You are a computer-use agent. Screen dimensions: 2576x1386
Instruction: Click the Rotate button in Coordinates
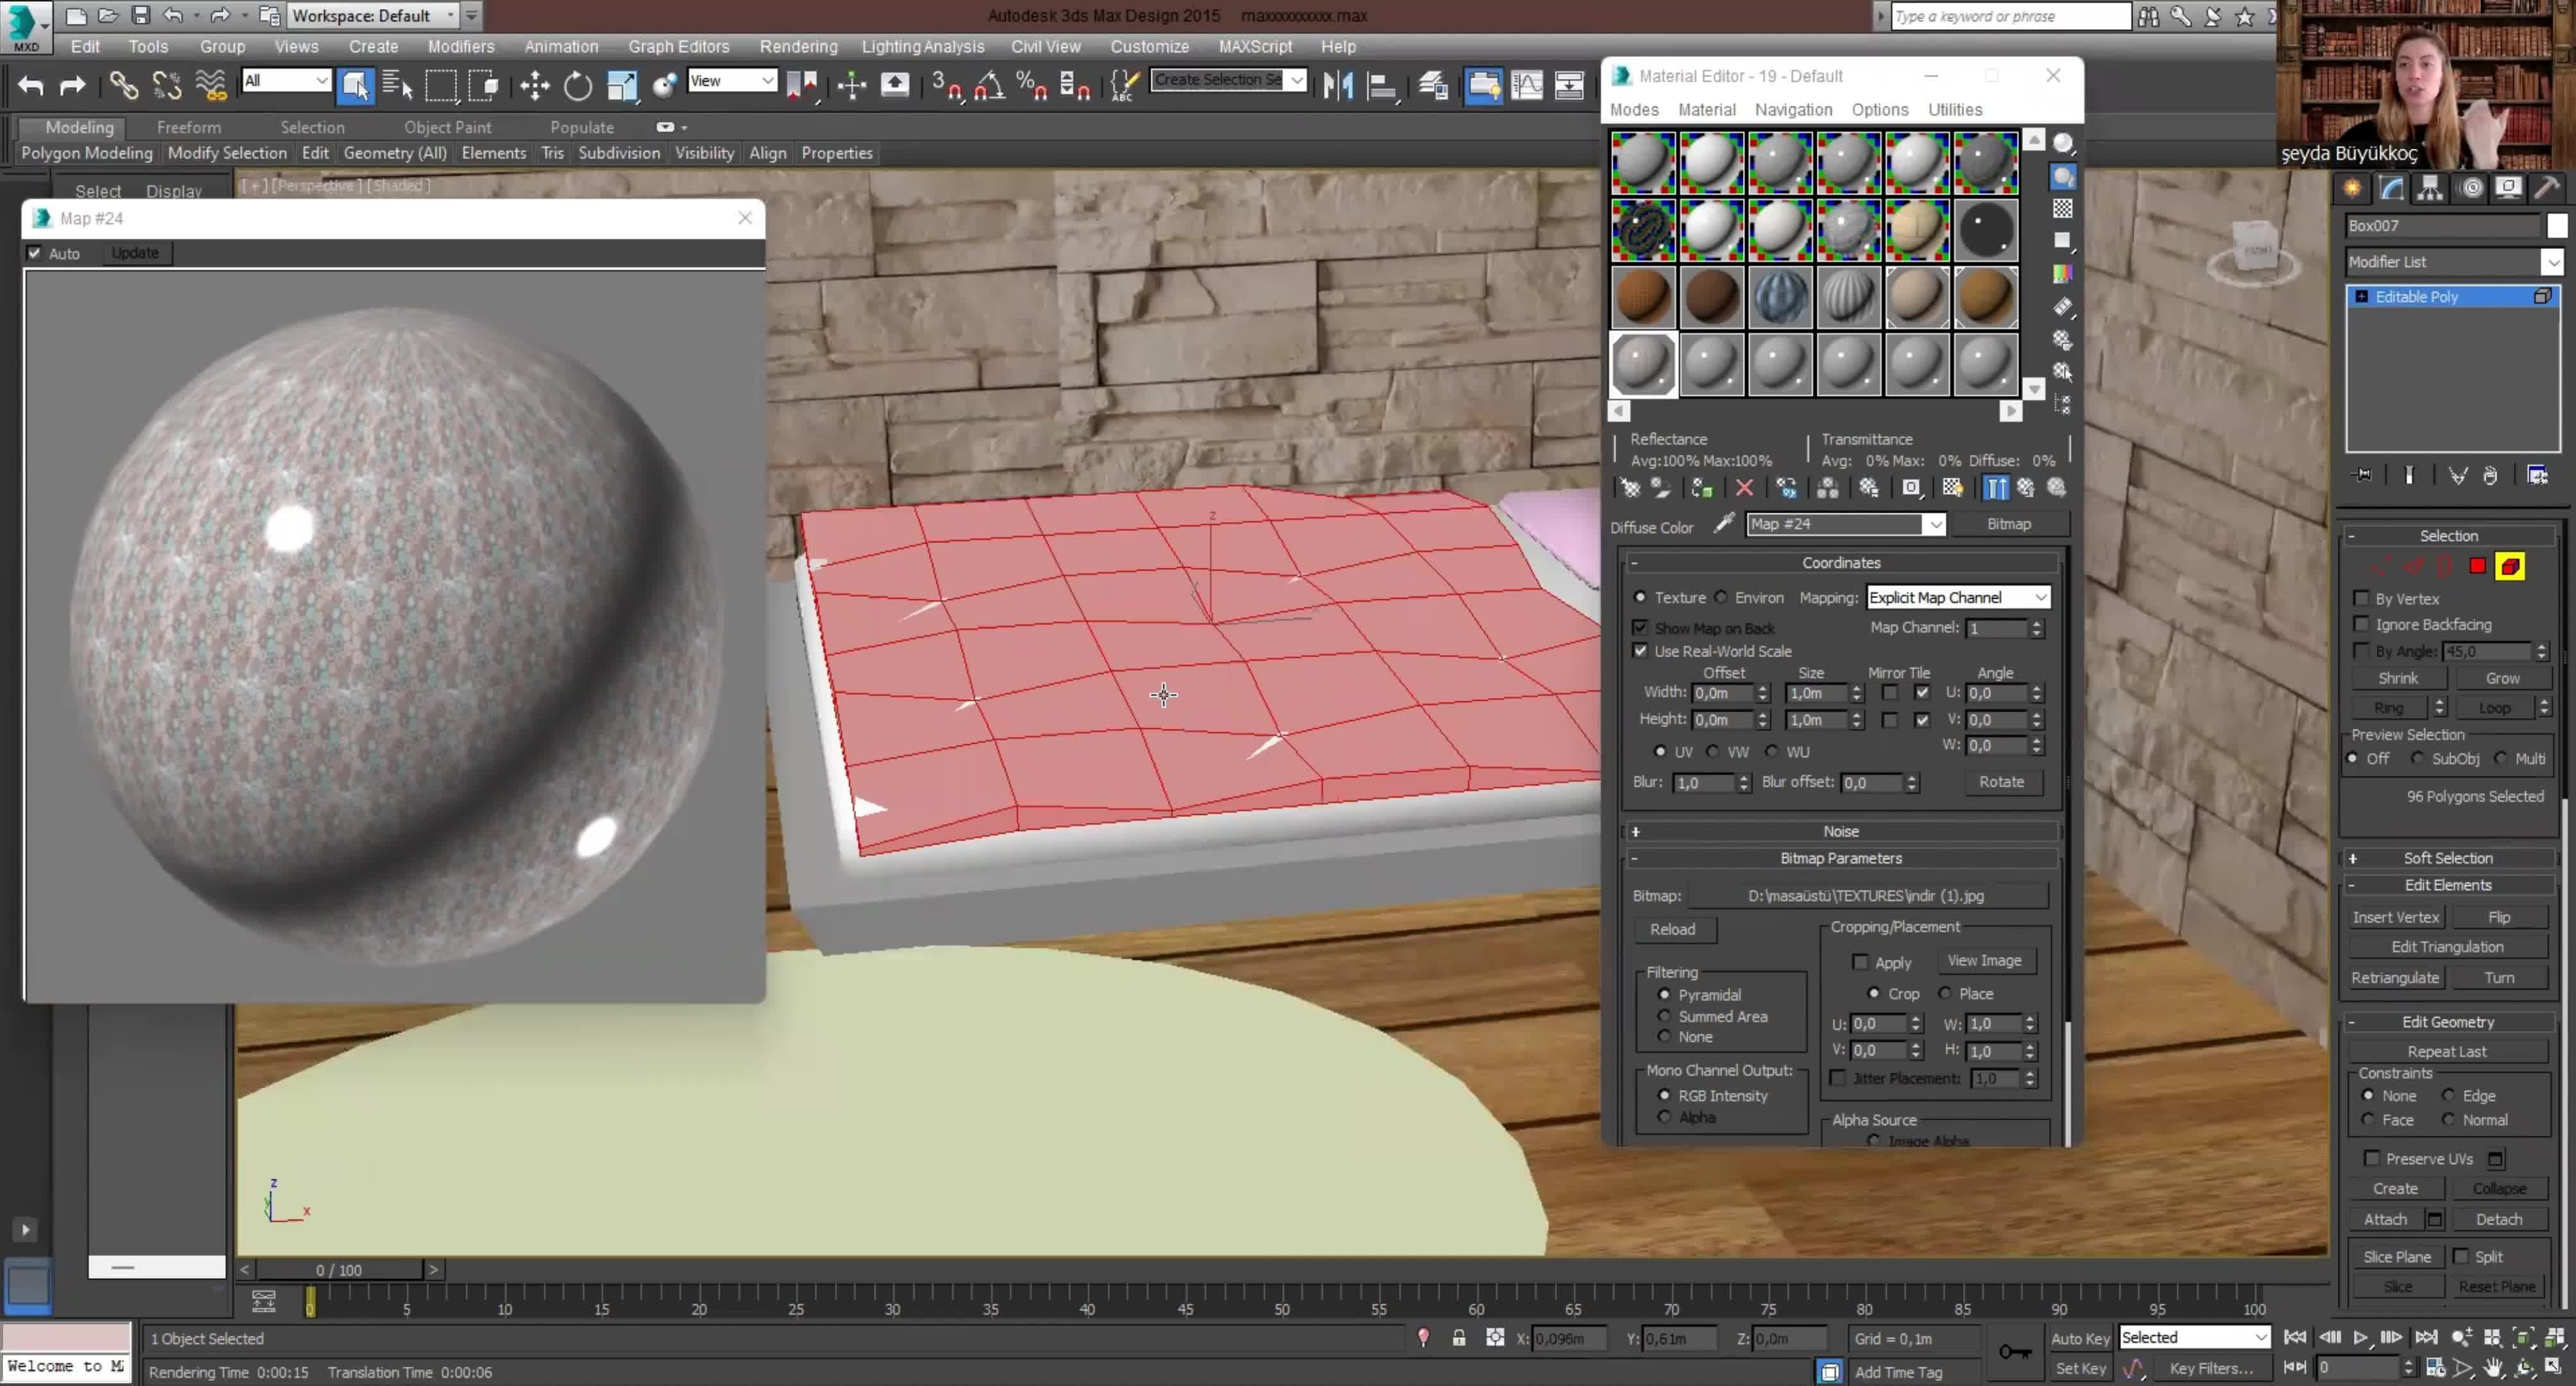pos(2001,782)
